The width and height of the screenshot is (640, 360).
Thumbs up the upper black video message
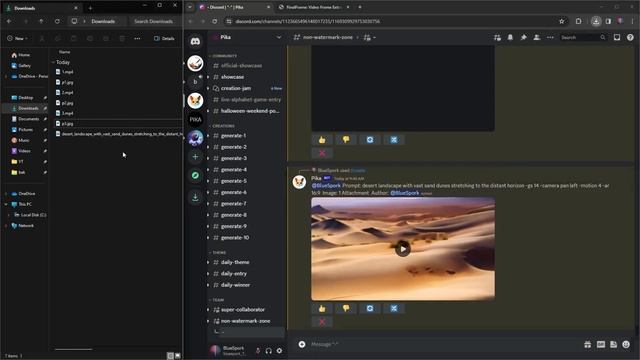[322, 140]
